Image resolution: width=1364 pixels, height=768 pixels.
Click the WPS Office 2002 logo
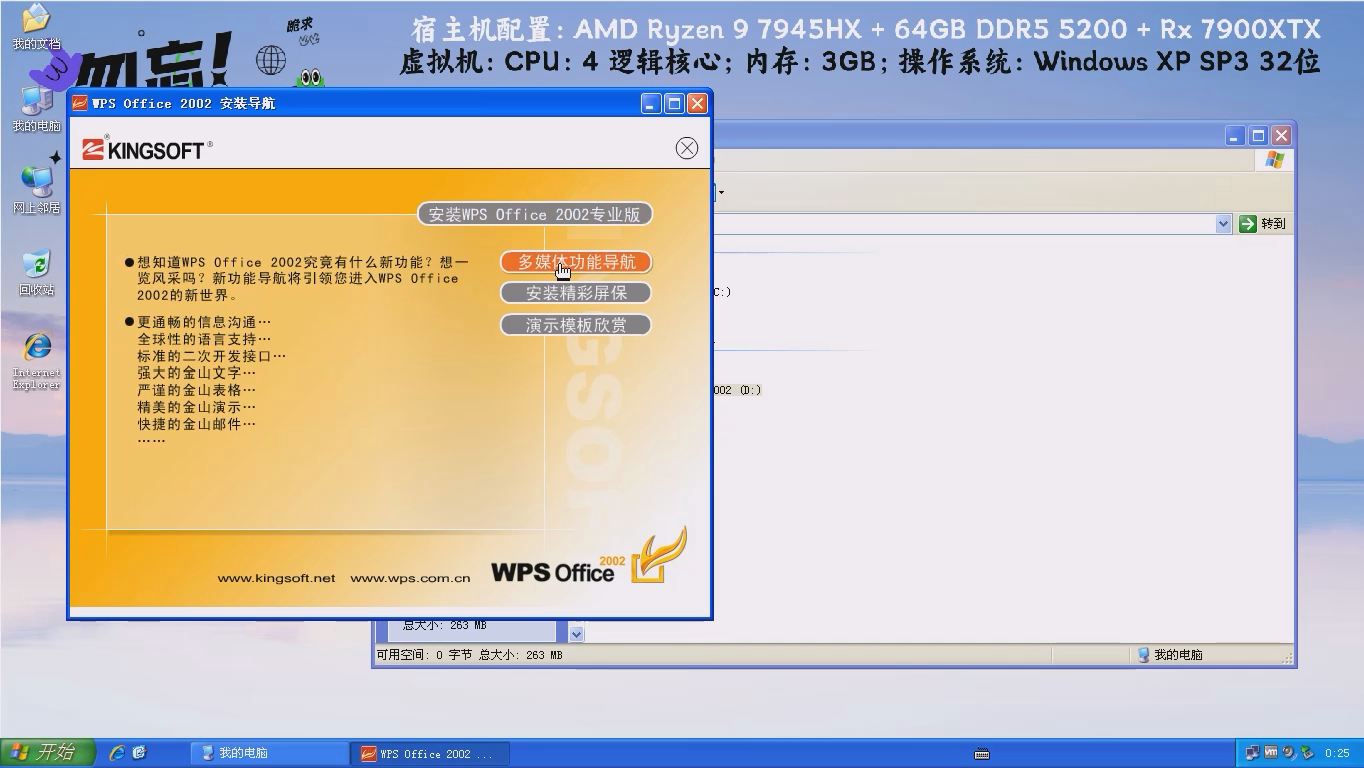click(589, 557)
